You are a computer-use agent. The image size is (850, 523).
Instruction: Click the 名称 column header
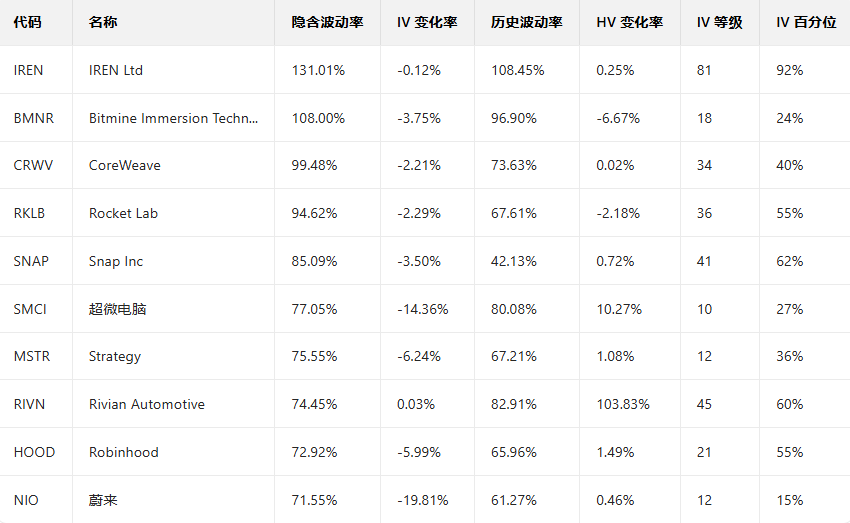(102, 22)
